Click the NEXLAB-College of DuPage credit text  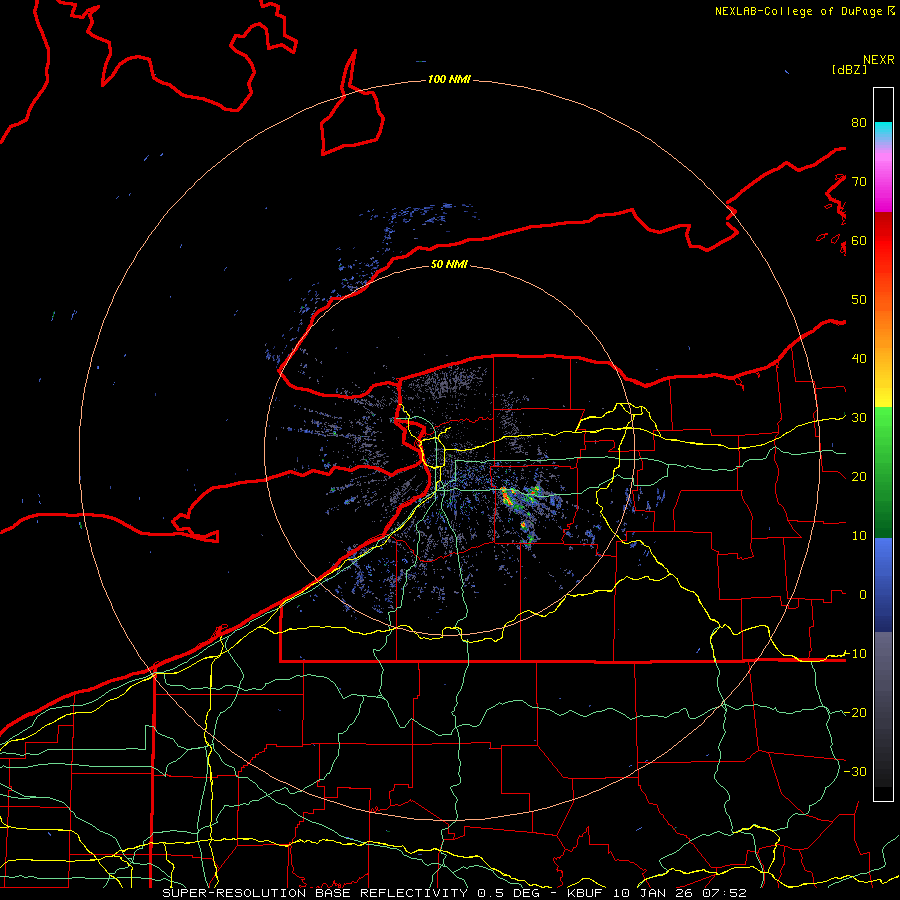[x=799, y=11]
